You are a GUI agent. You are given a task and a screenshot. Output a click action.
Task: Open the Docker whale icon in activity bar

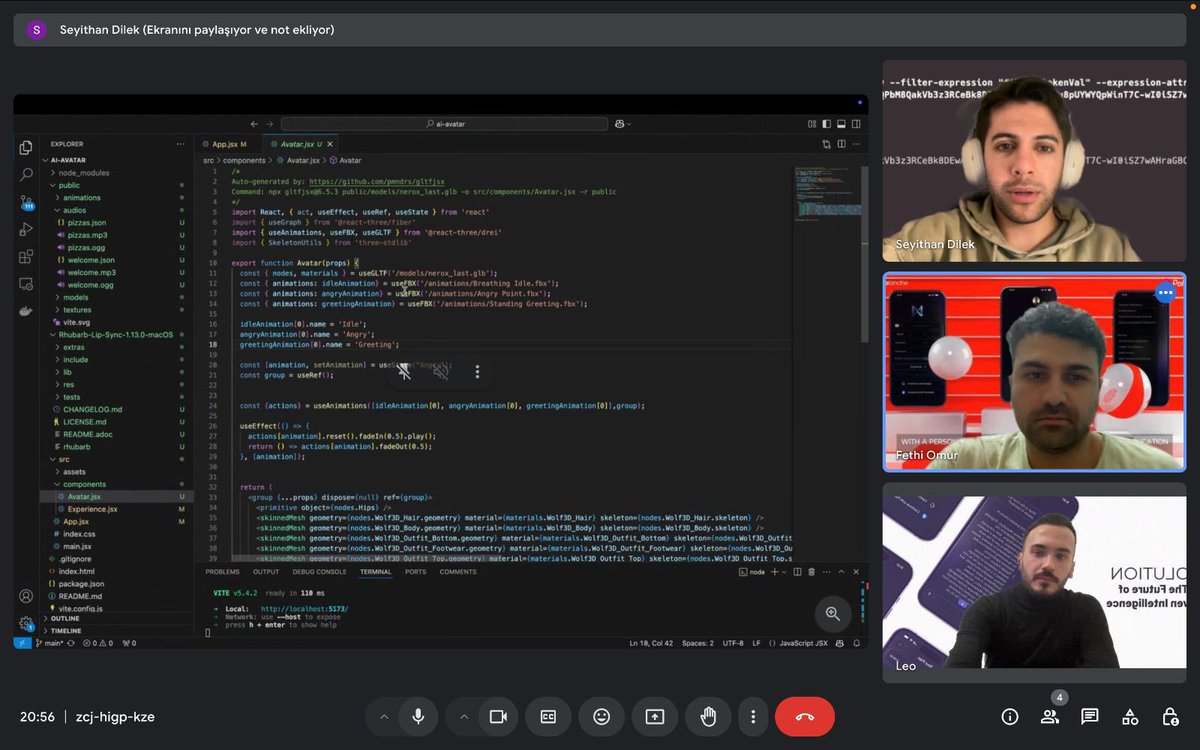(x=26, y=311)
